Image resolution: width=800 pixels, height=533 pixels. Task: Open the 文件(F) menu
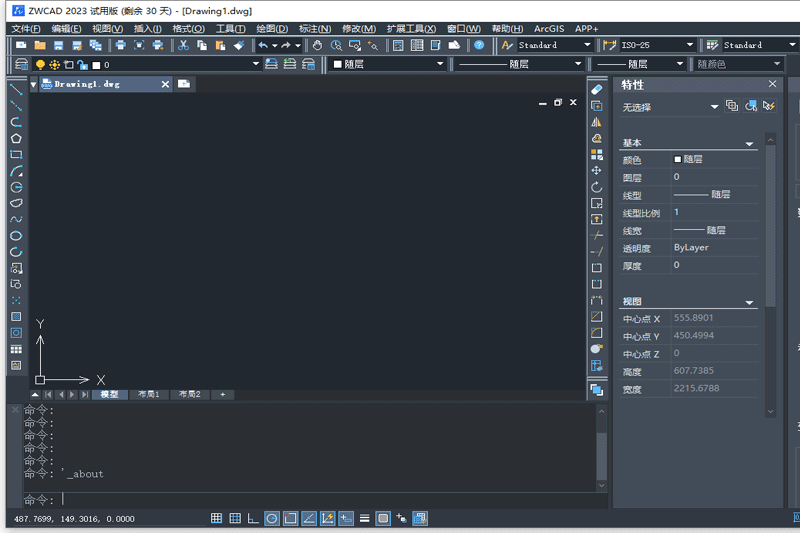pos(26,29)
